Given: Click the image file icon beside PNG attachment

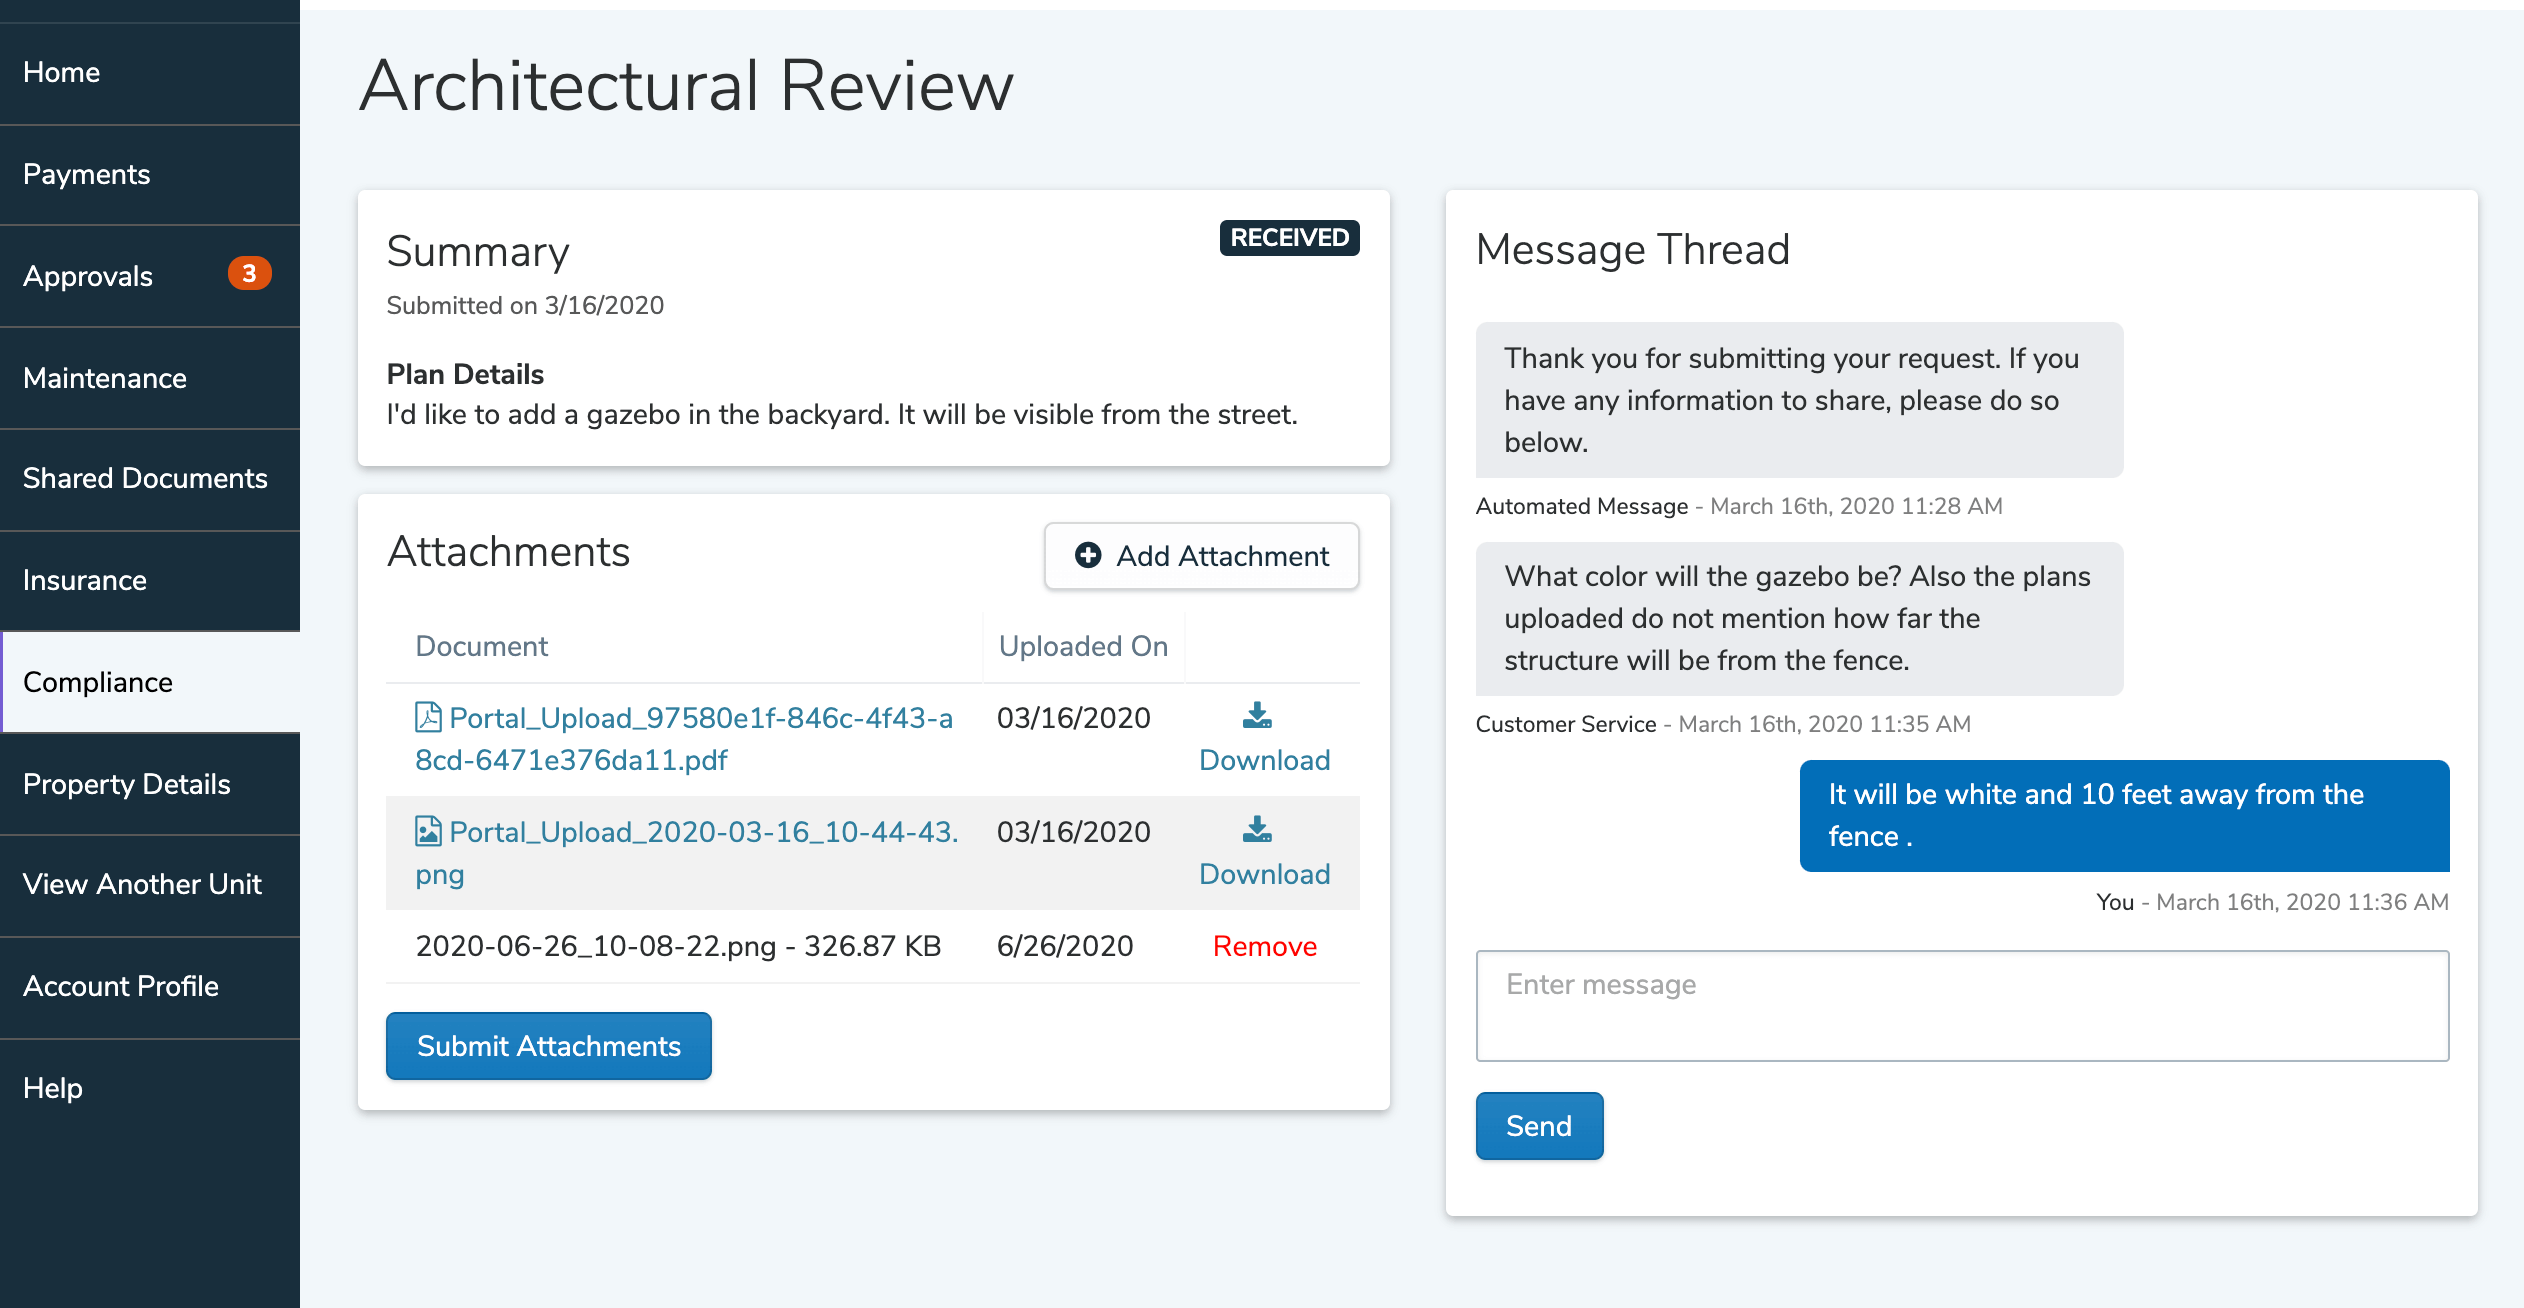Looking at the screenshot, I should (x=428, y=831).
